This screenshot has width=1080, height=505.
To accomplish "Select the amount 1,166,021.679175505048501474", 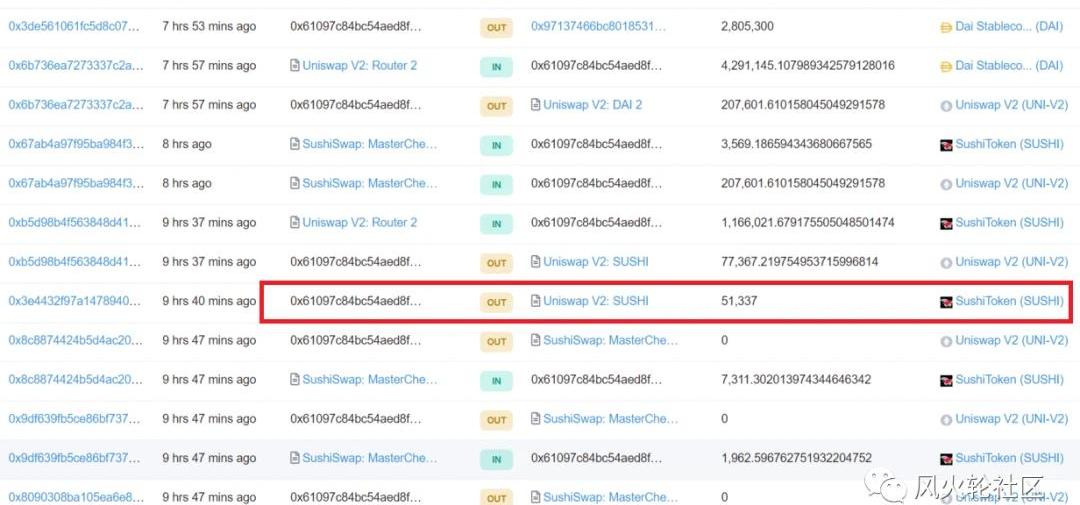I will coord(808,223).
